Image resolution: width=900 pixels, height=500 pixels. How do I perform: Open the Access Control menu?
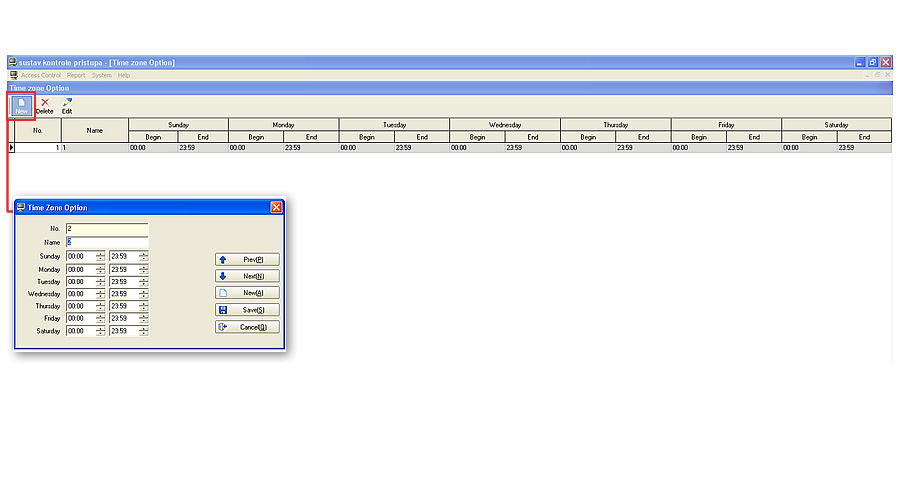coord(41,75)
